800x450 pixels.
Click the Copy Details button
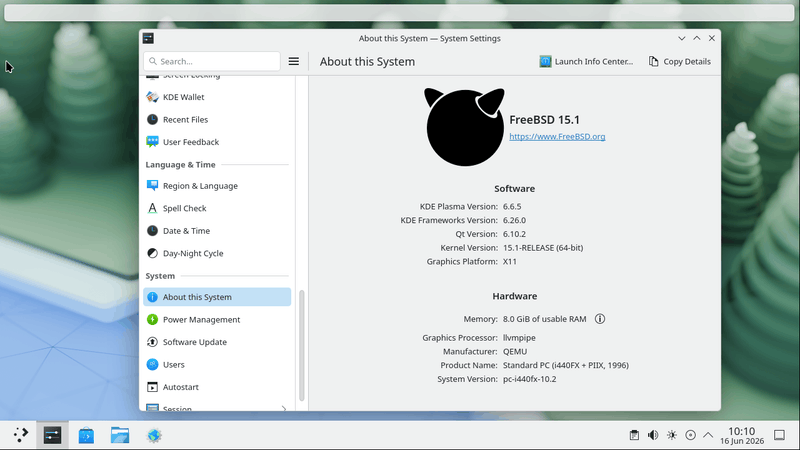pyautogui.click(x=680, y=61)
